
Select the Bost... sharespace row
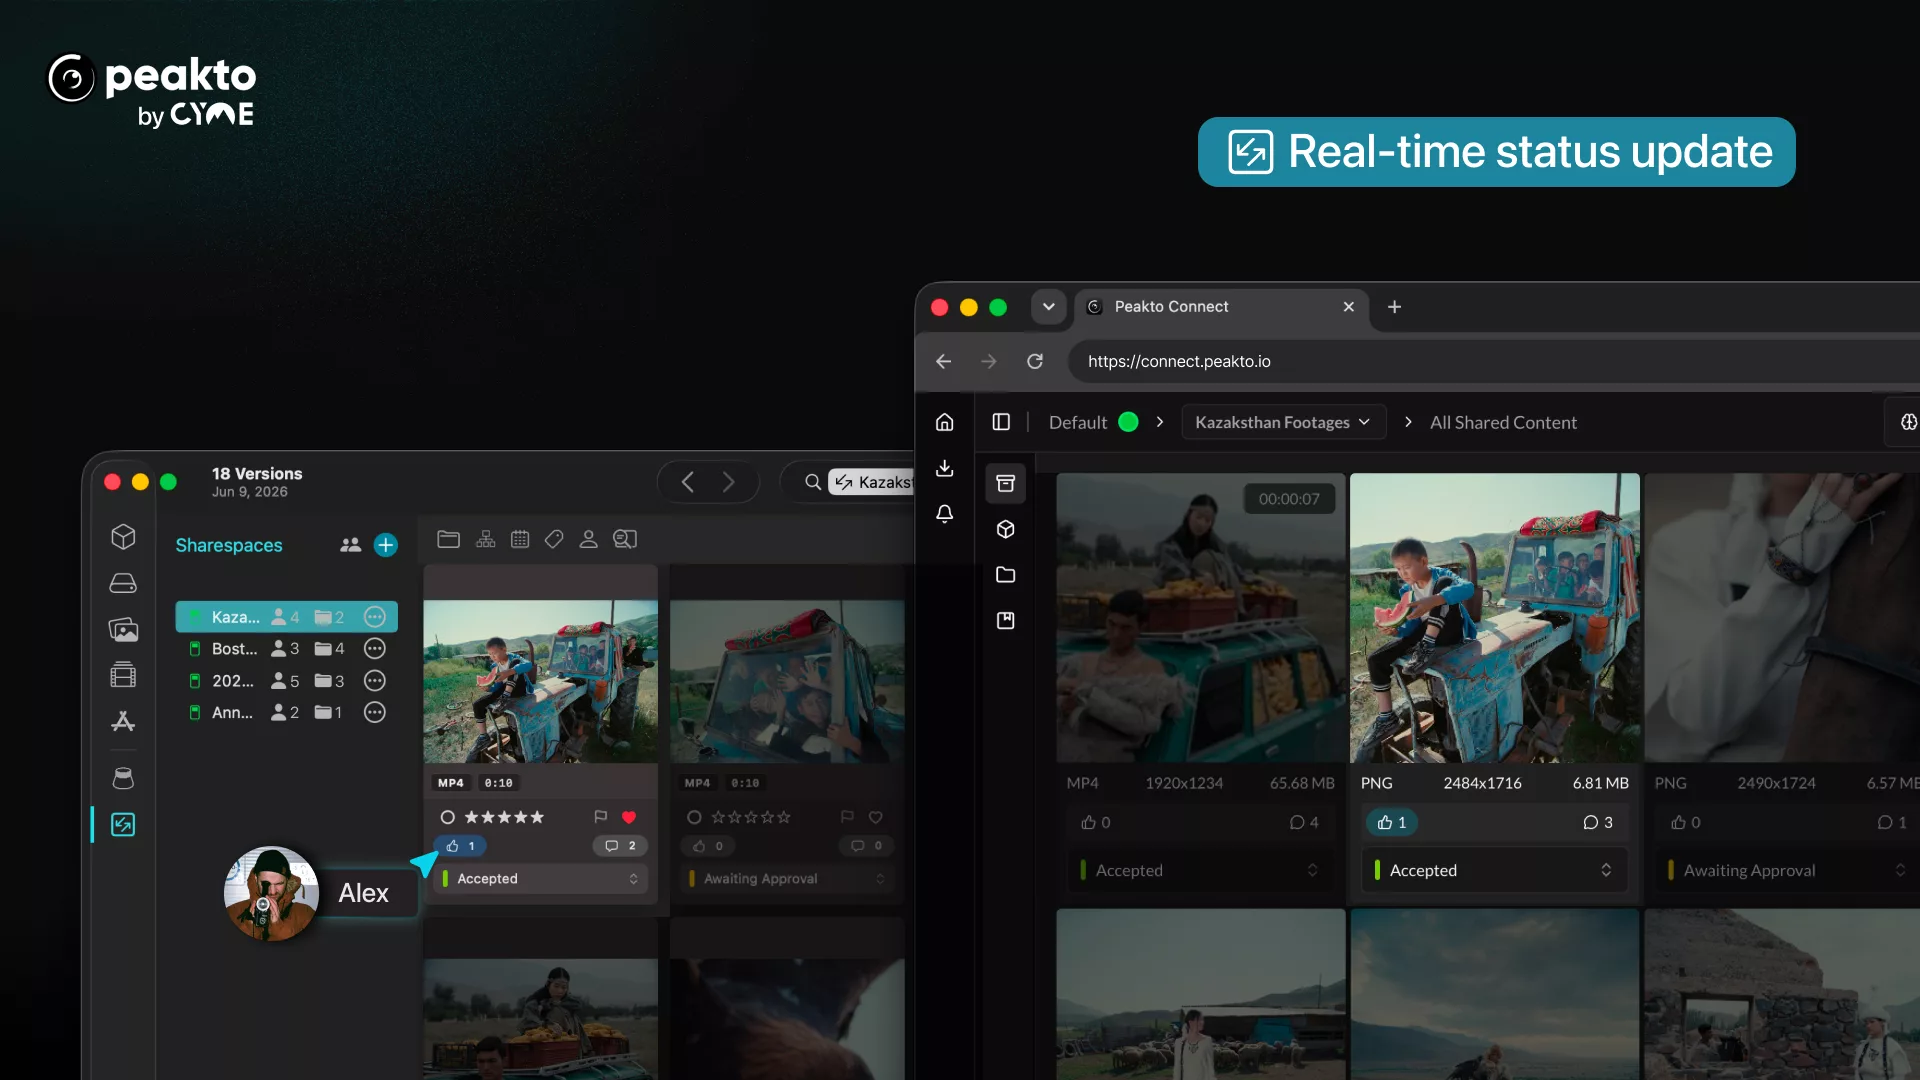point(286,649)
